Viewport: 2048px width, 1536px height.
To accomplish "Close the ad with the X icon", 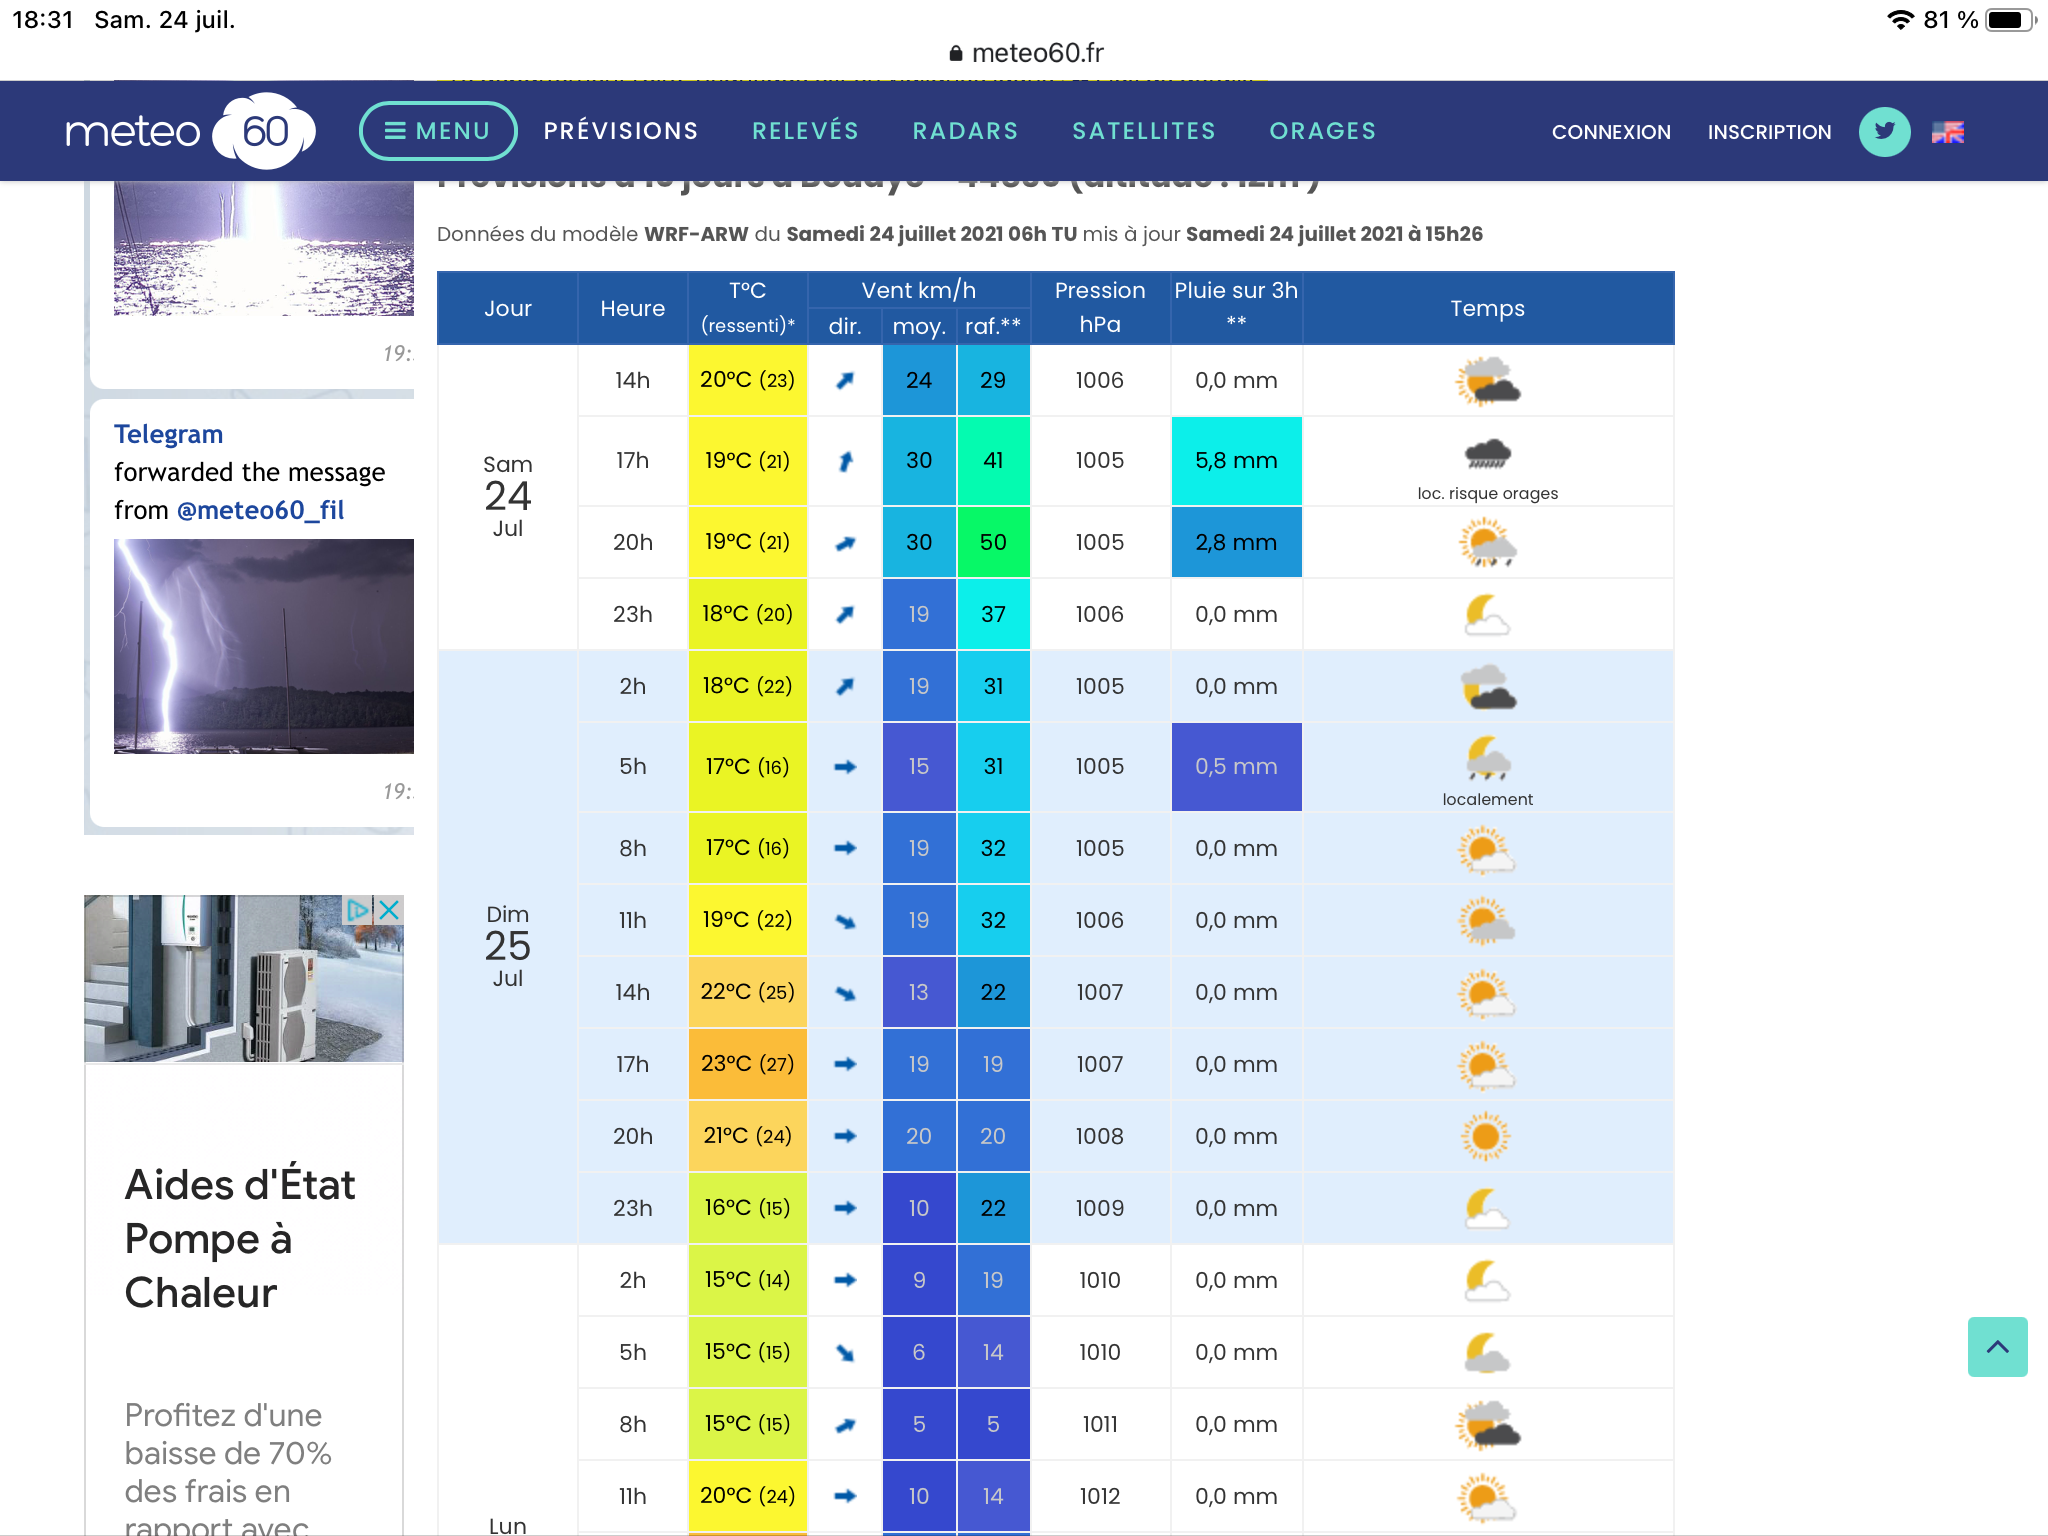I will tap(390, 910).
